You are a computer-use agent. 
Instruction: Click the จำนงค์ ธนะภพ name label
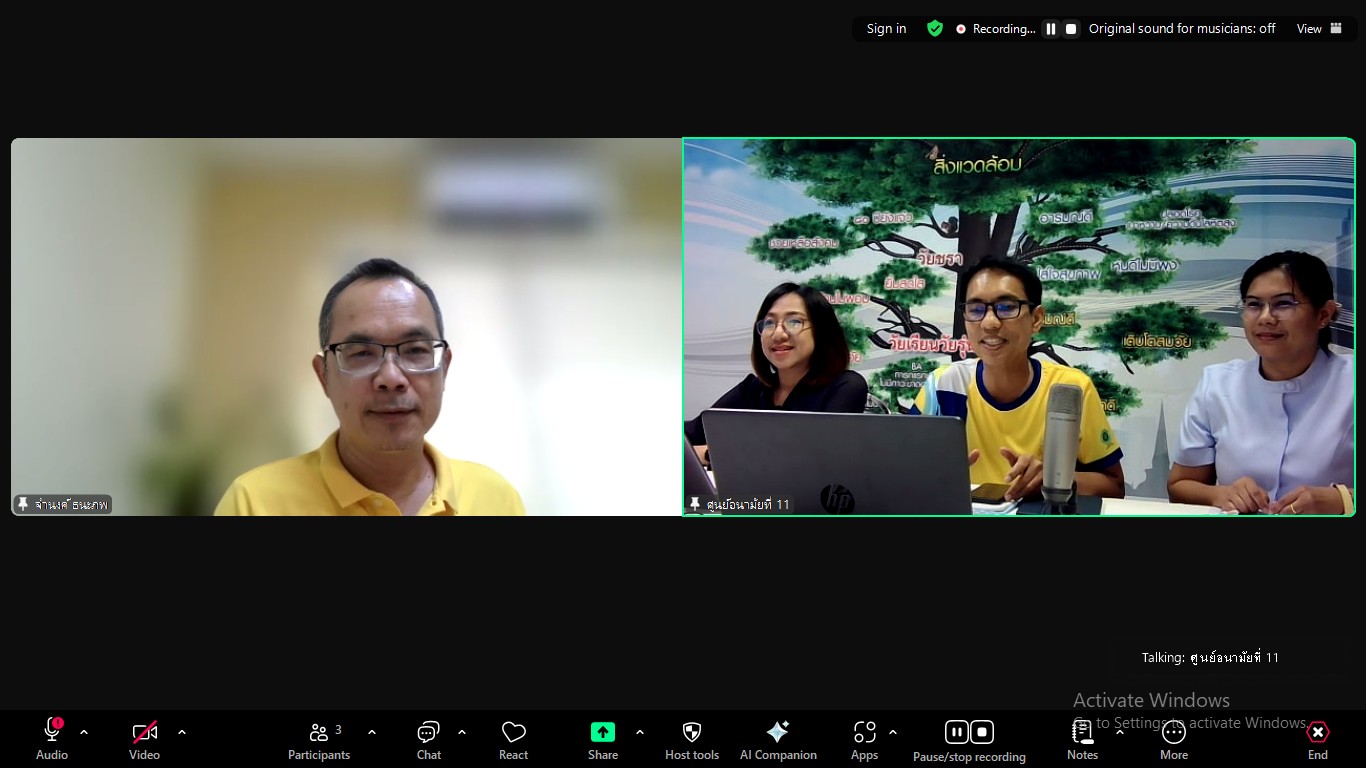tap(71, 504)
